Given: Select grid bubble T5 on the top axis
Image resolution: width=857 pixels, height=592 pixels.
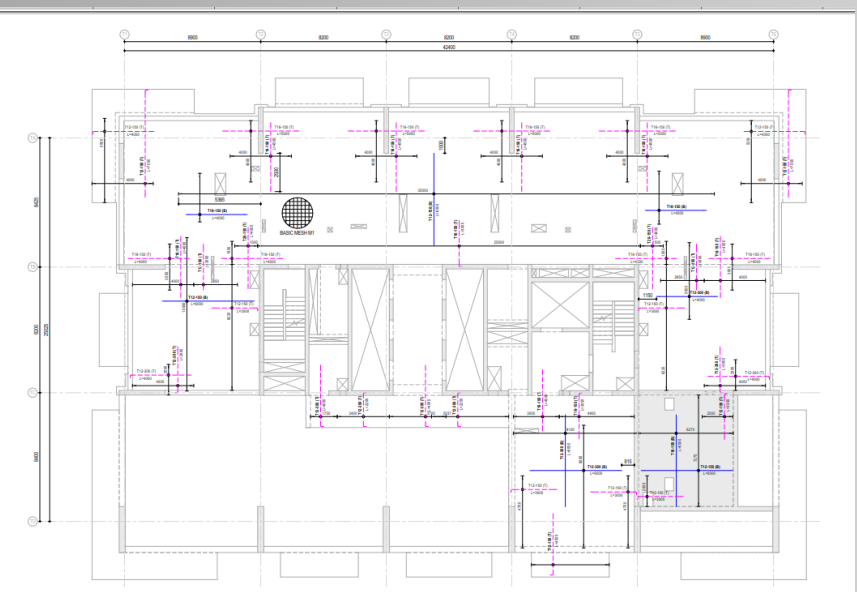Looking at the screenshot, I should pyautogui.click(x=637, y=34).
